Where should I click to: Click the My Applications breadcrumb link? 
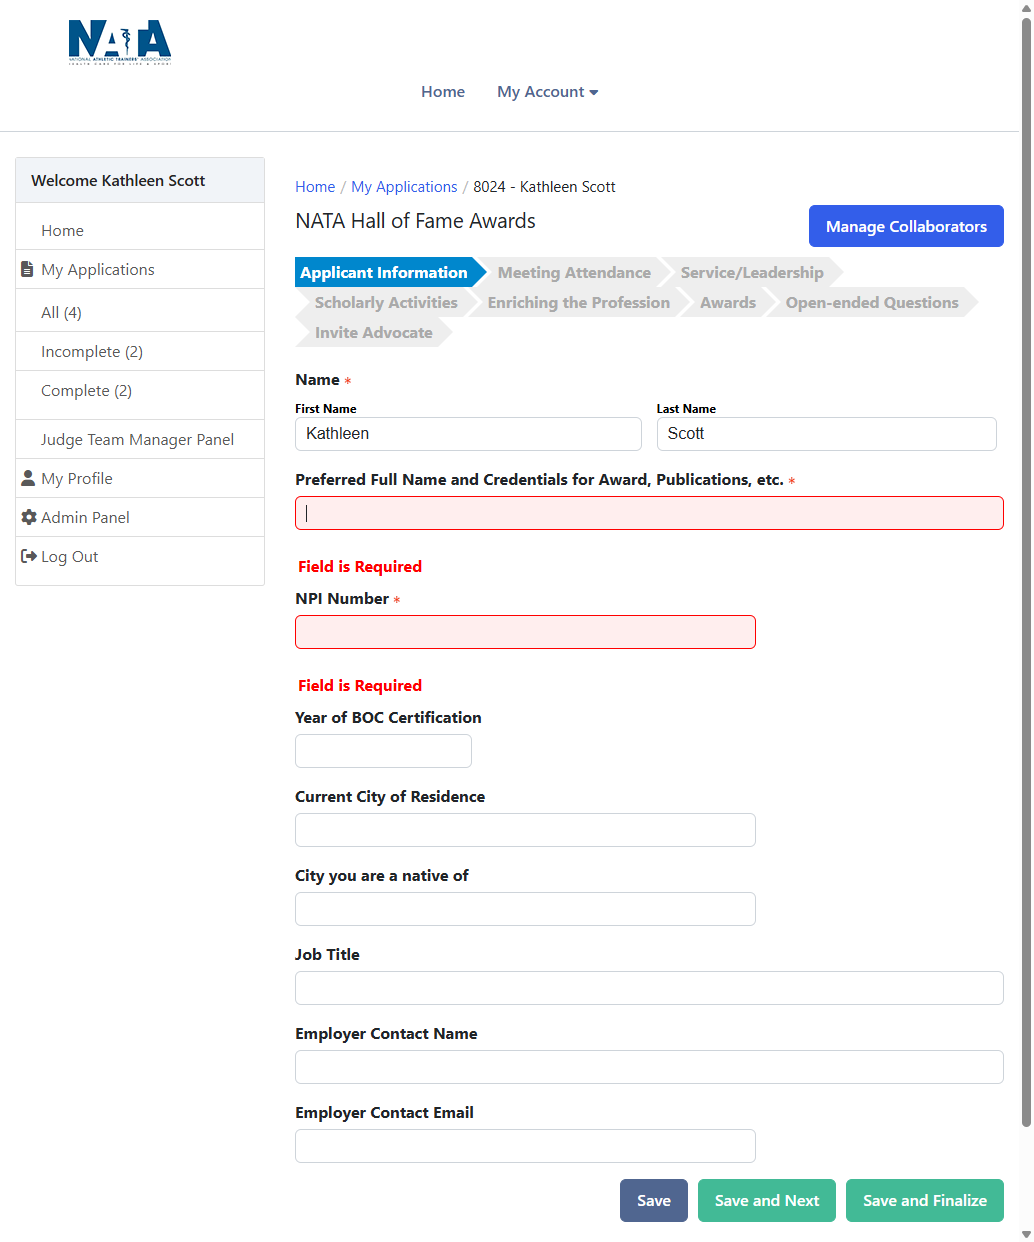point(404,187)
